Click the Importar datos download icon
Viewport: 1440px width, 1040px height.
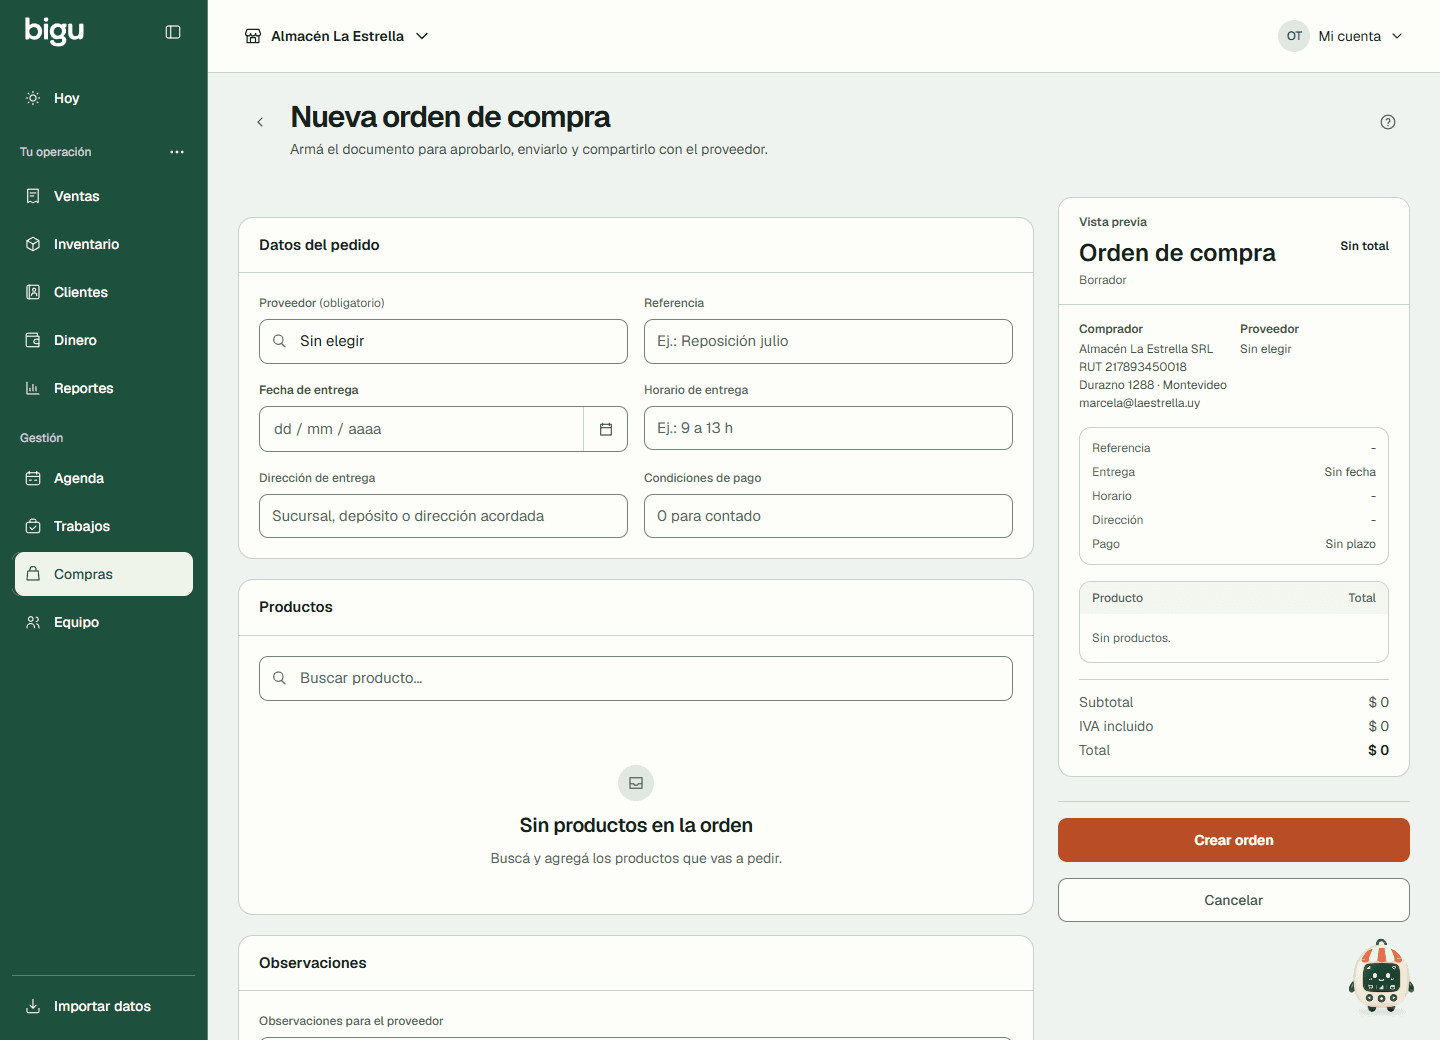tap(33, 1006)
